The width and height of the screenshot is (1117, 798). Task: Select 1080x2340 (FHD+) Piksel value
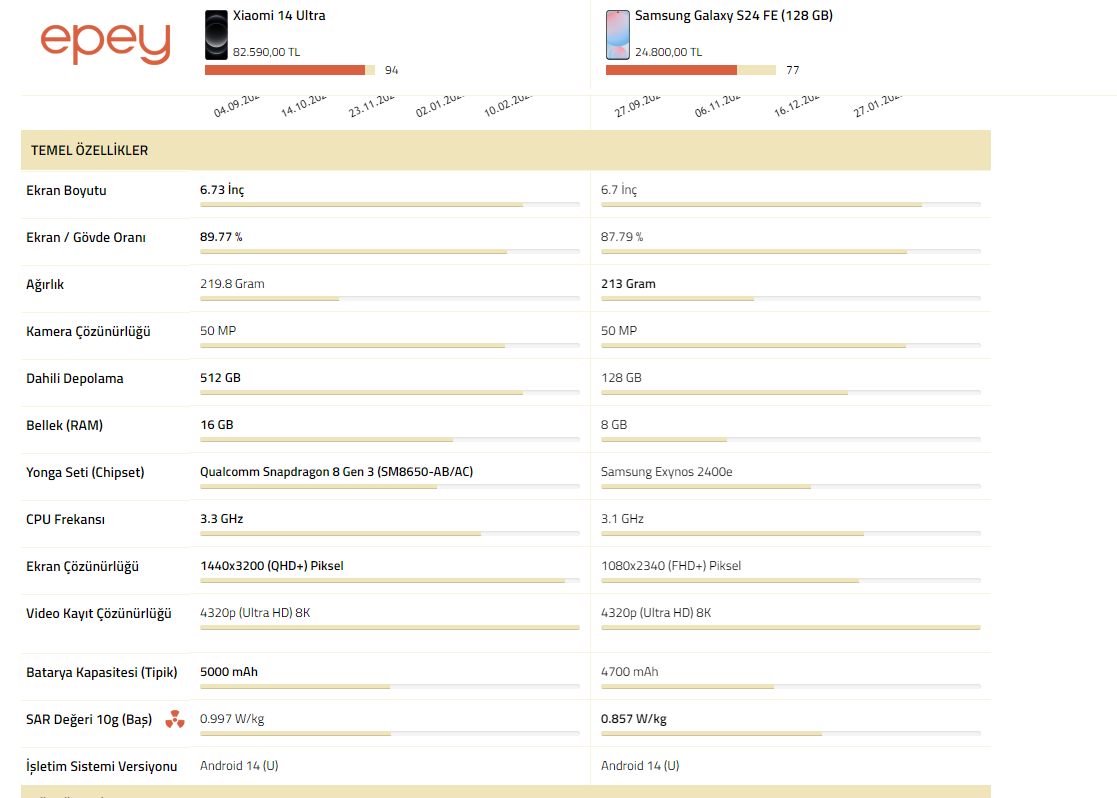pyautogui.click(x=671, y=566)
